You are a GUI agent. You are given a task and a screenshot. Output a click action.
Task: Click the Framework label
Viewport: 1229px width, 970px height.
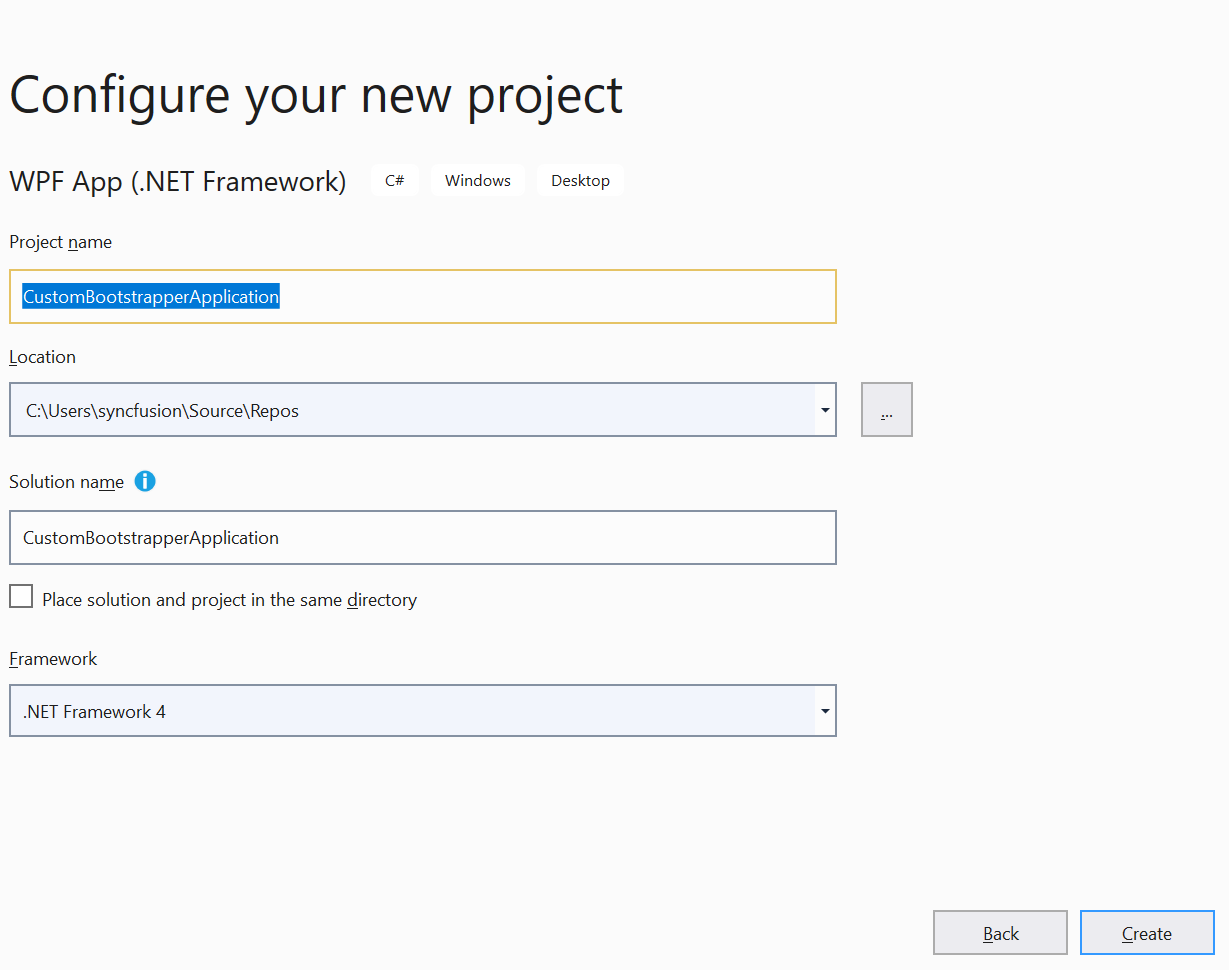[x=53, y=659]
